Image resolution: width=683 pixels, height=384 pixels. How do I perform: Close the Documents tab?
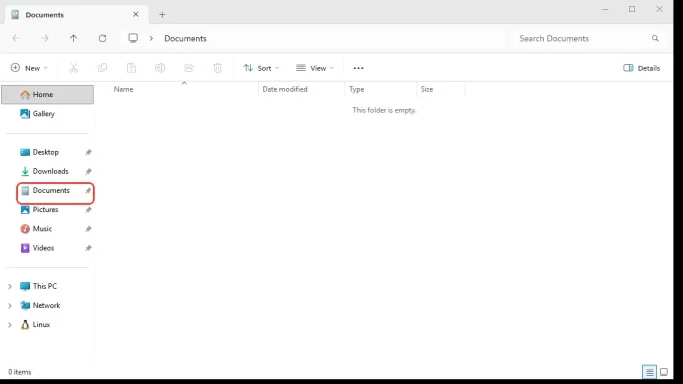pos(136,14)
